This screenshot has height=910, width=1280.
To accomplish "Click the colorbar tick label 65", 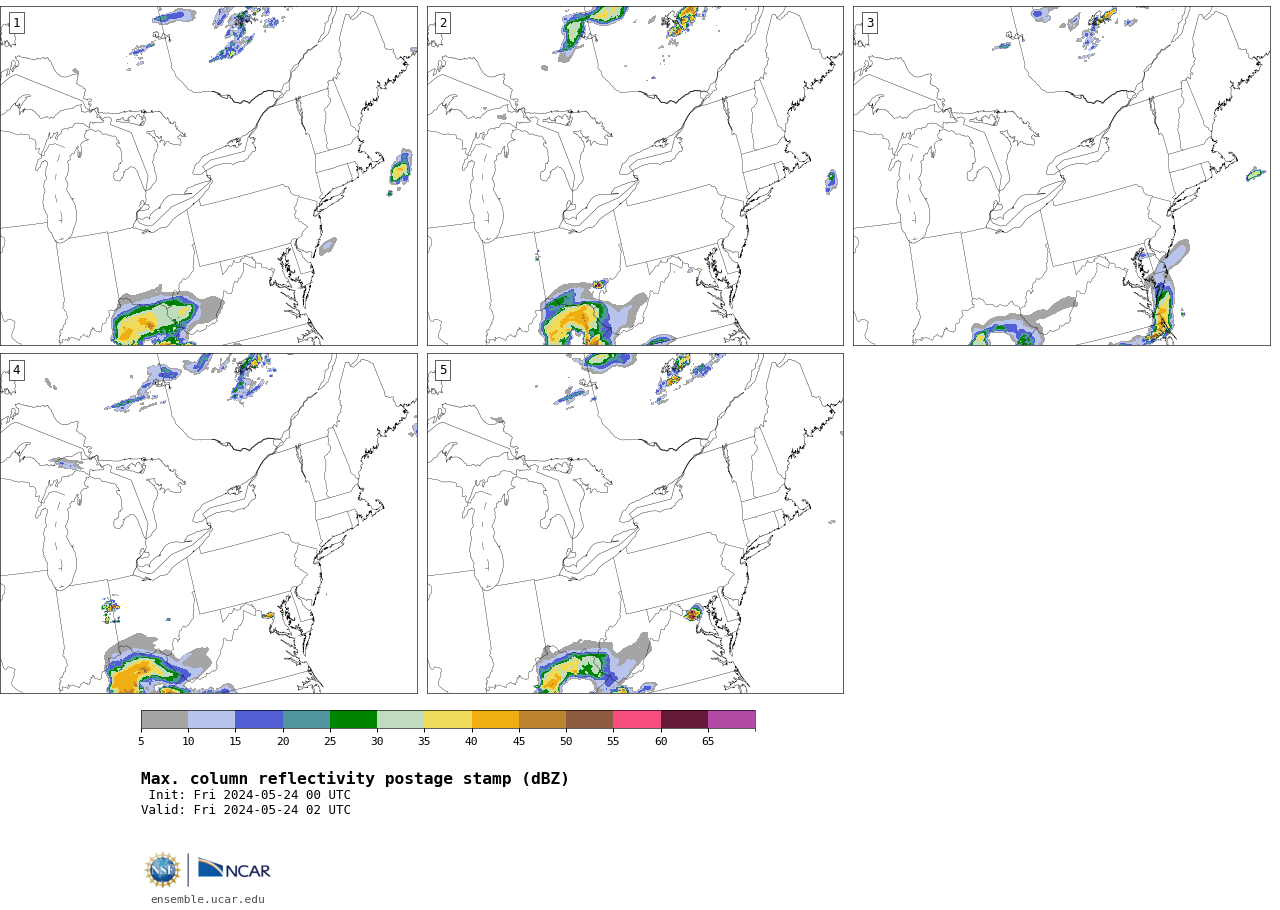I will [x=708, y=741].
